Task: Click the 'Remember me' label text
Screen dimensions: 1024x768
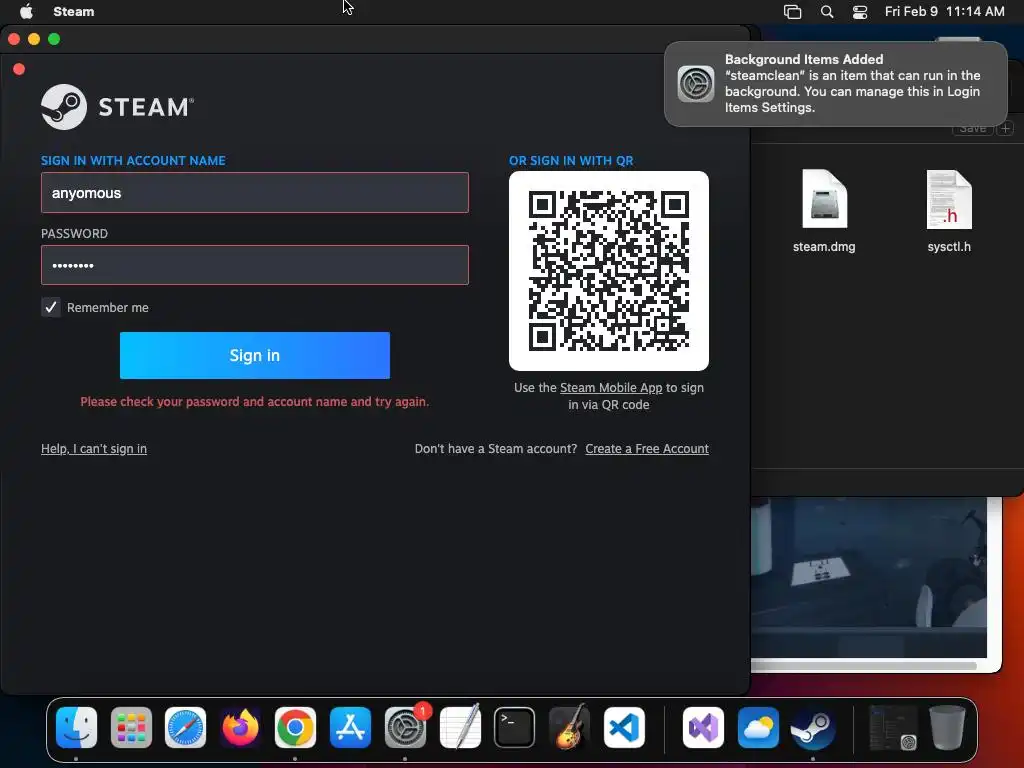Action: 108,308
